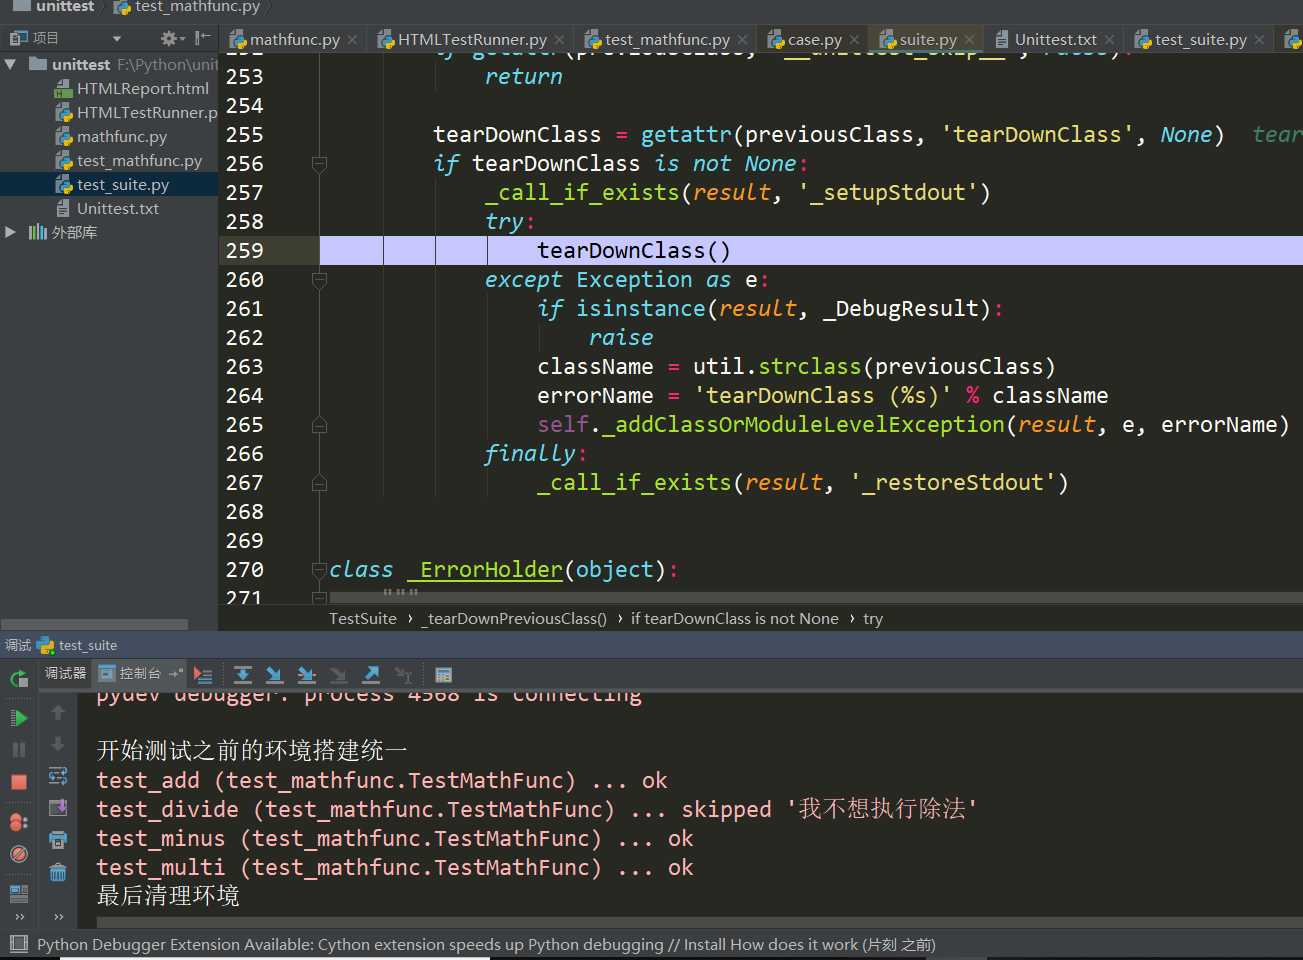Viewport: 1303px width, 960px height.
Task: Click the down arrow in console gutter
Action: (58, 744)
